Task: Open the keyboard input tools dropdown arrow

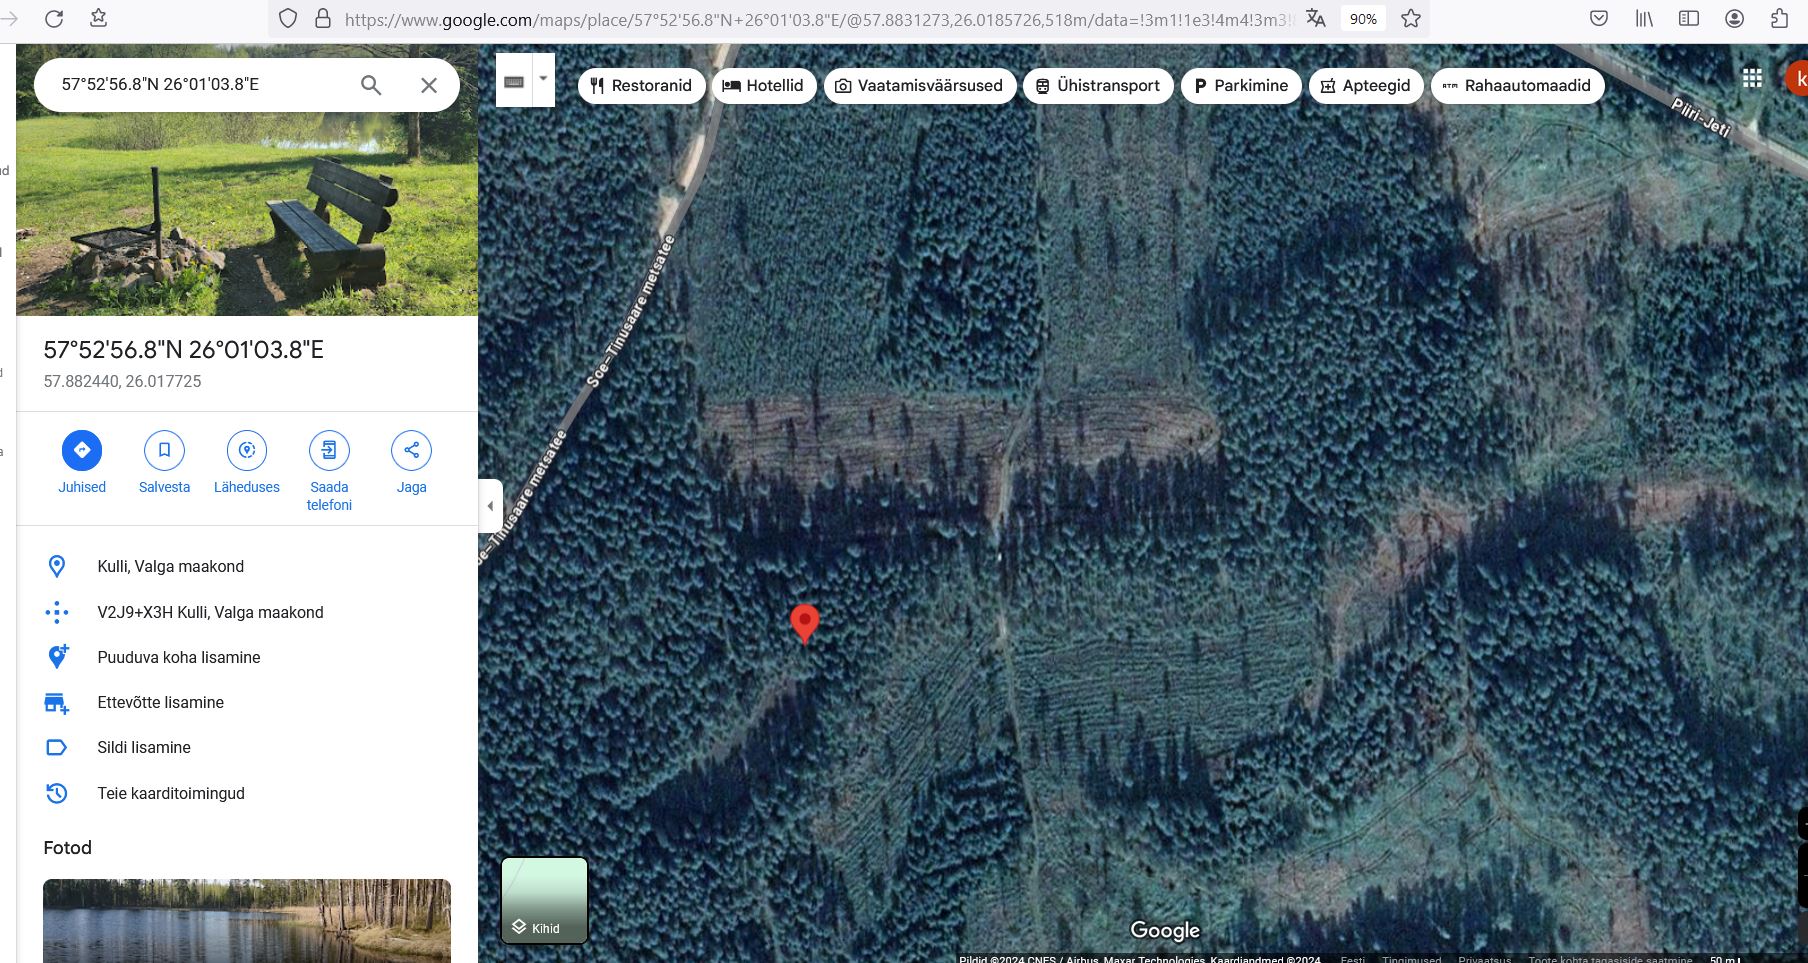Action: [543, 79]
